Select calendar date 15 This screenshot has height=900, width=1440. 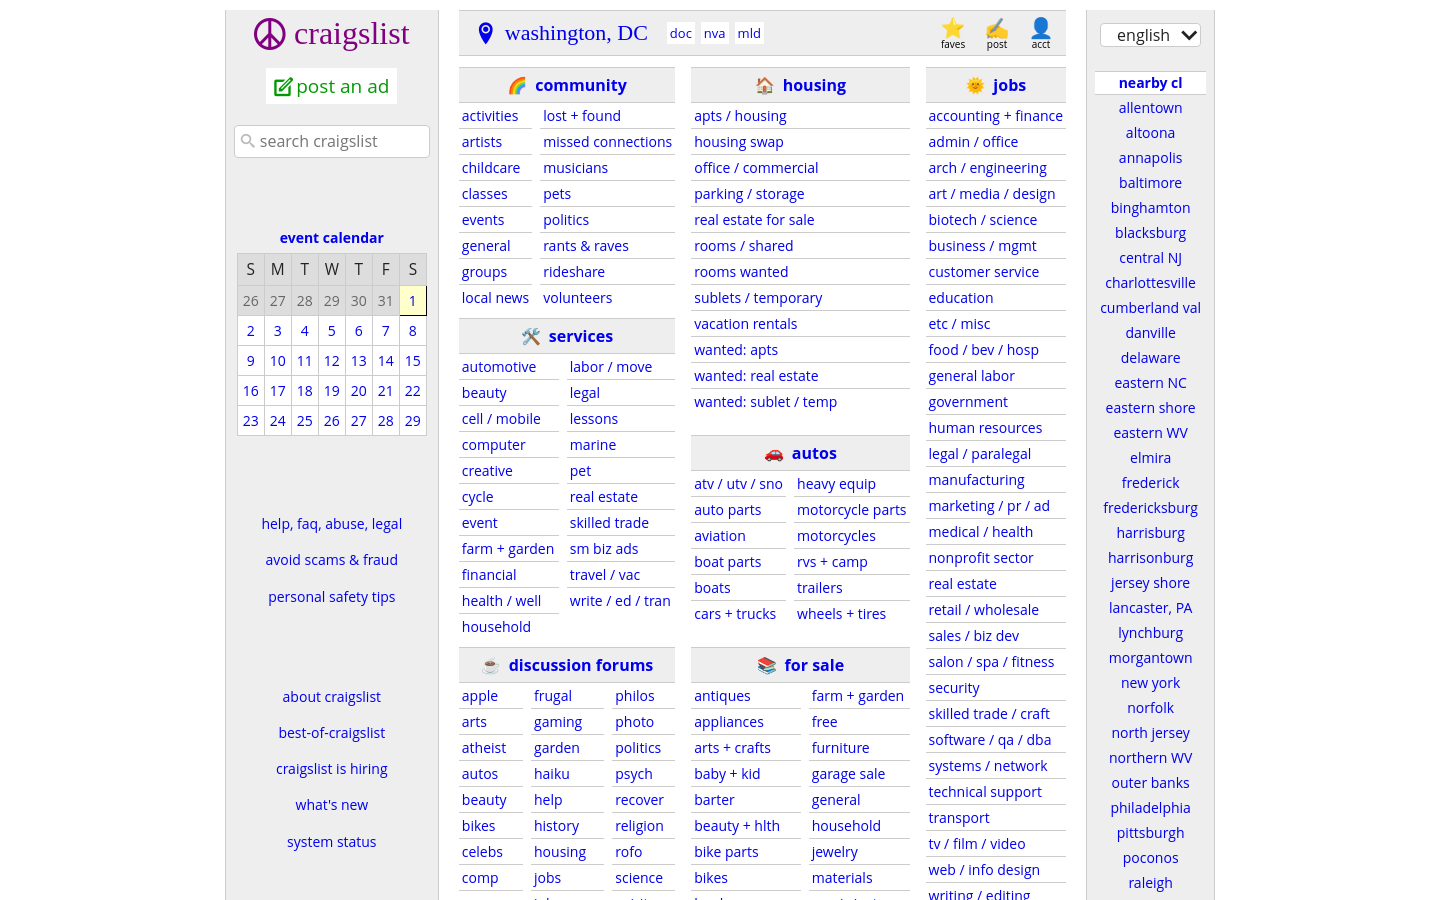413,361
